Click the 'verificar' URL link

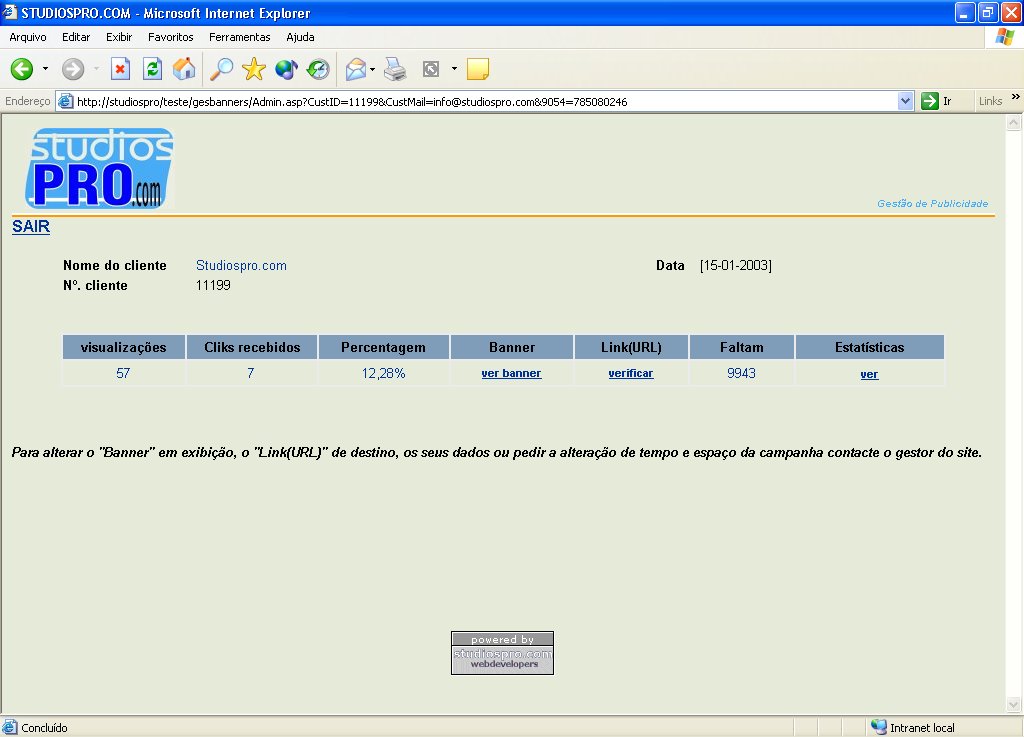[631, 373]
